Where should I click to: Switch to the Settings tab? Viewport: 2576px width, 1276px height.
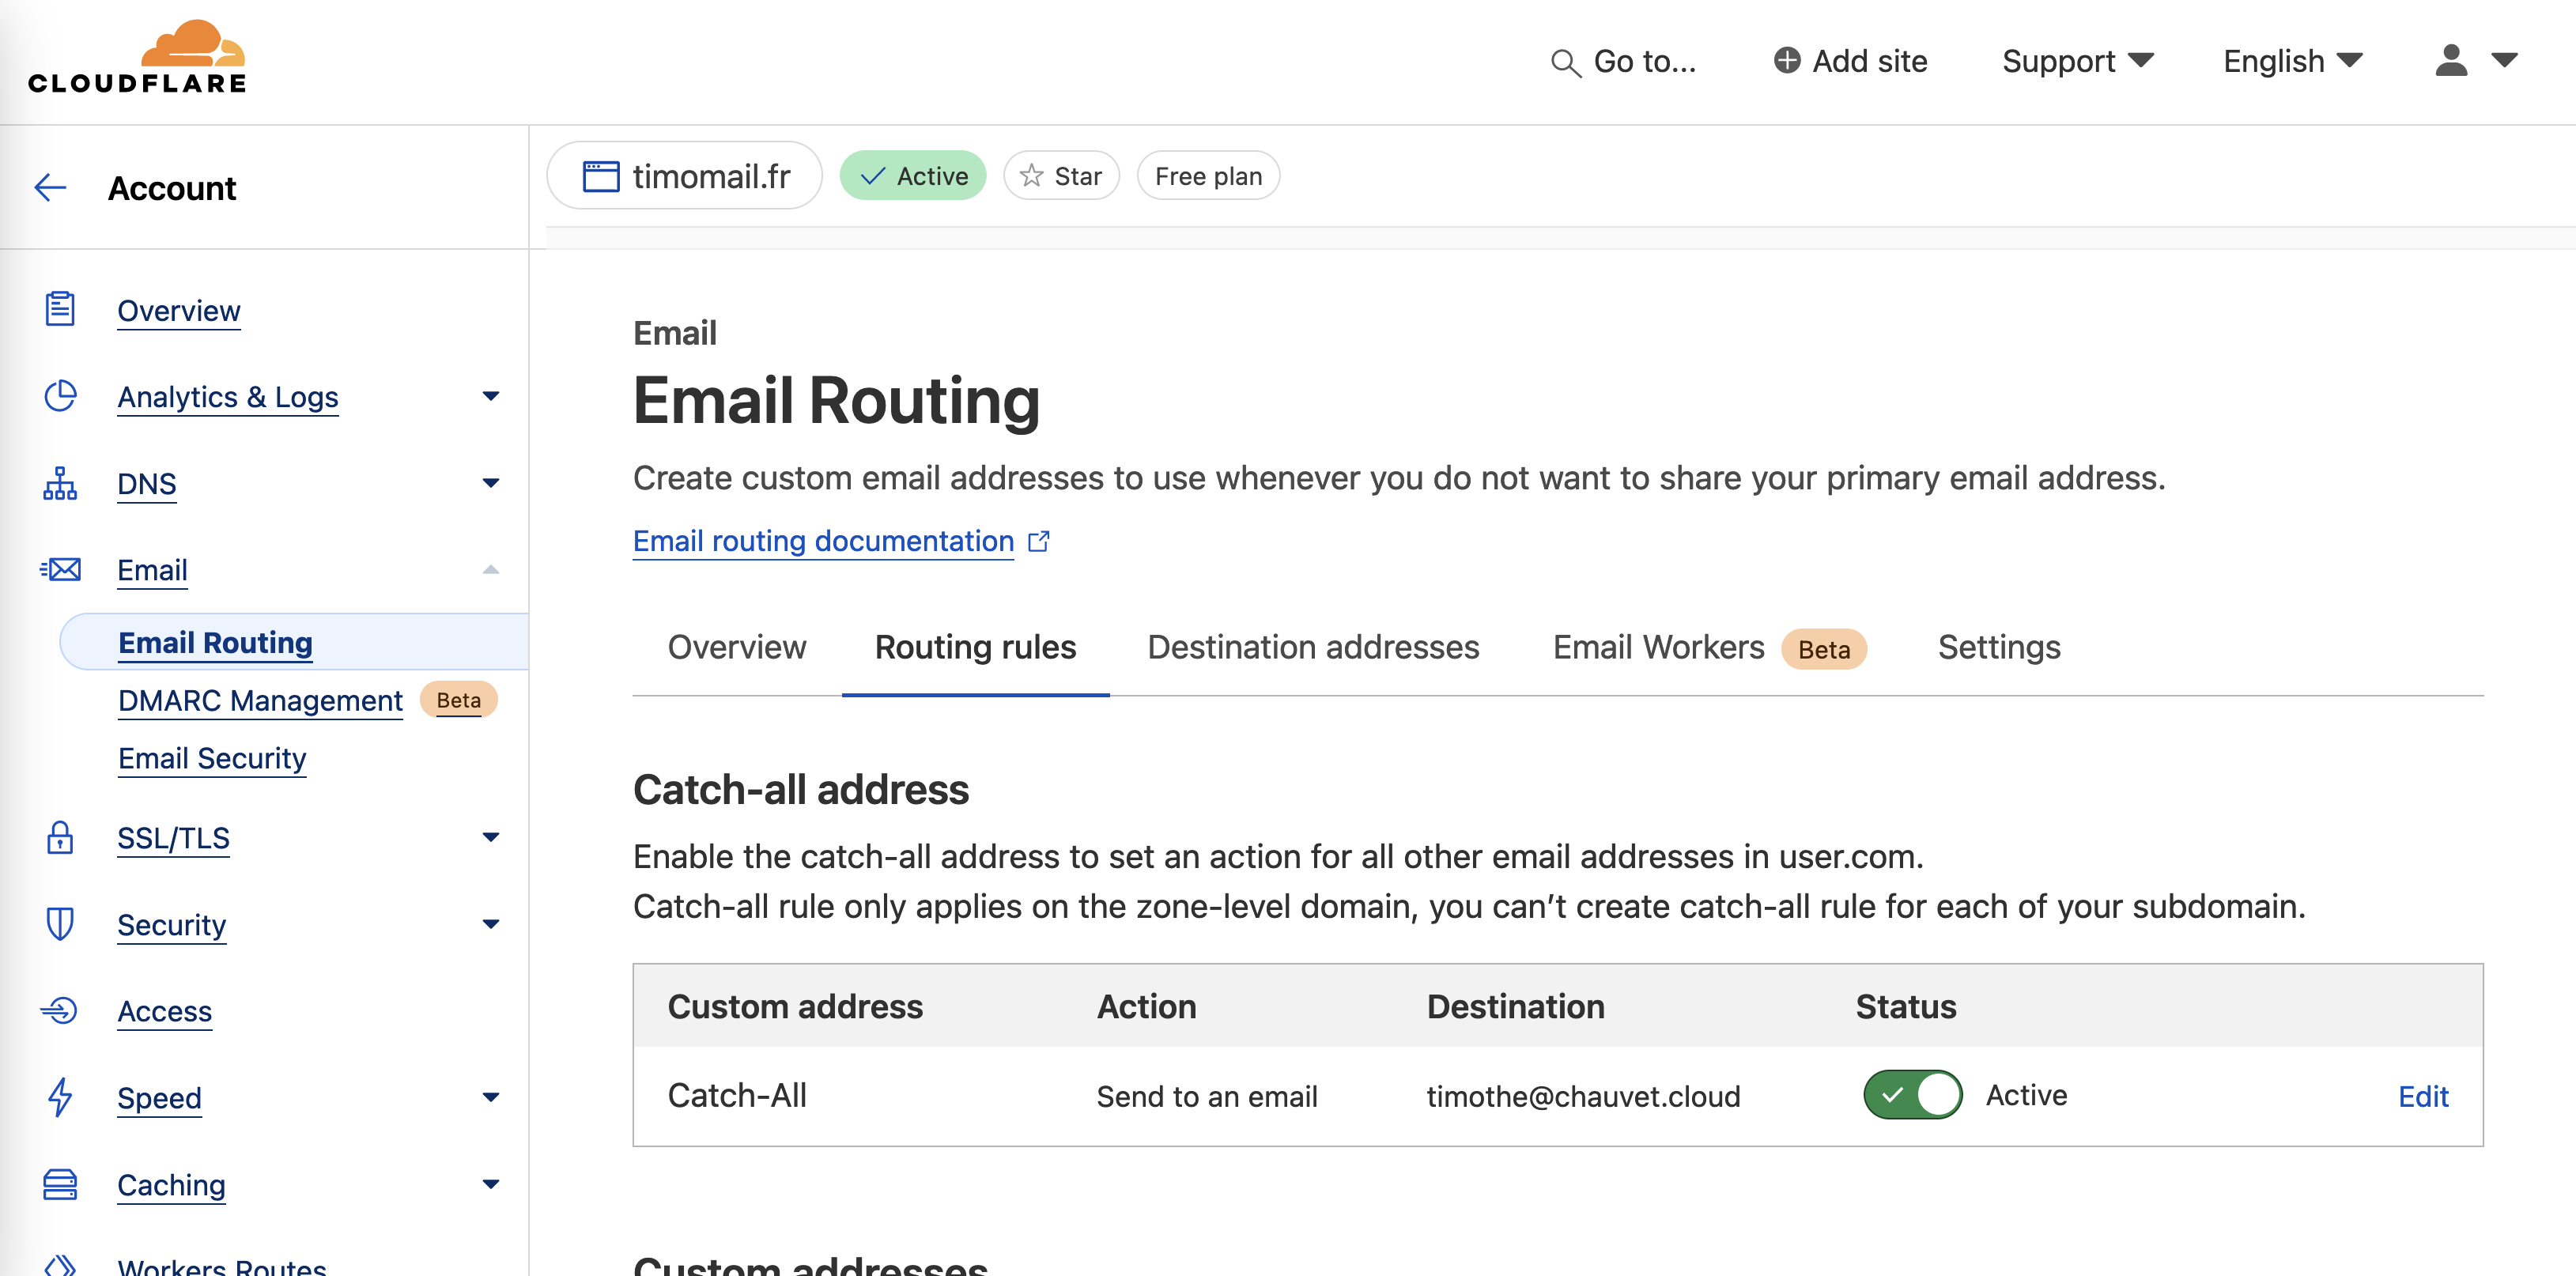click(1999, 647)
